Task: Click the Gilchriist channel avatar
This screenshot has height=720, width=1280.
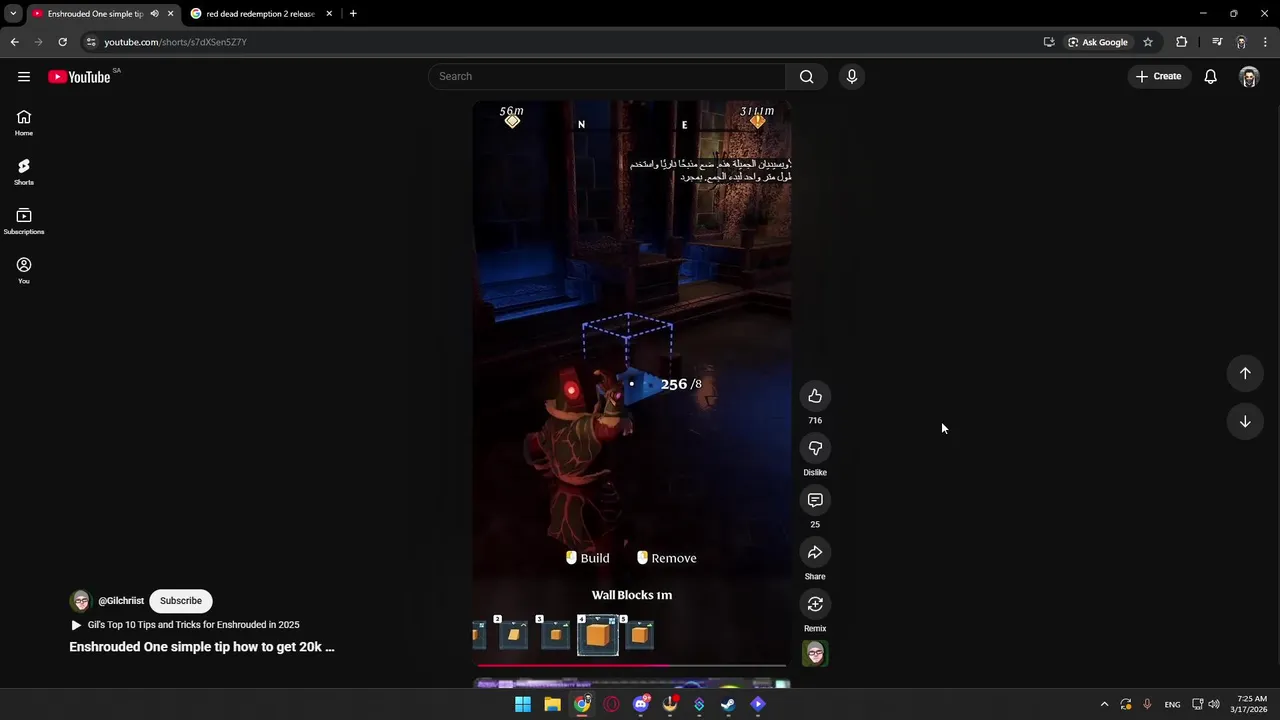Action: click(80, 601)
